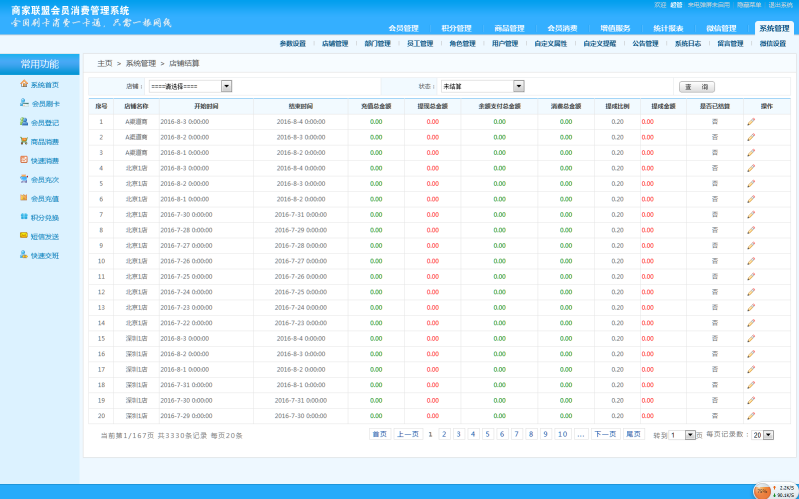Click the pencil icon for row 20

pyautogui.click(x=750, y=416)
